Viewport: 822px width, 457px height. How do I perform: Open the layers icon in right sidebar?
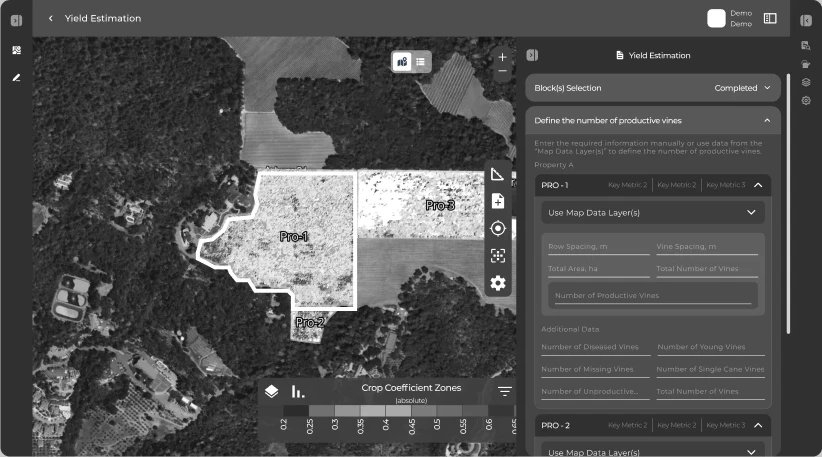[x=806, y=82]
